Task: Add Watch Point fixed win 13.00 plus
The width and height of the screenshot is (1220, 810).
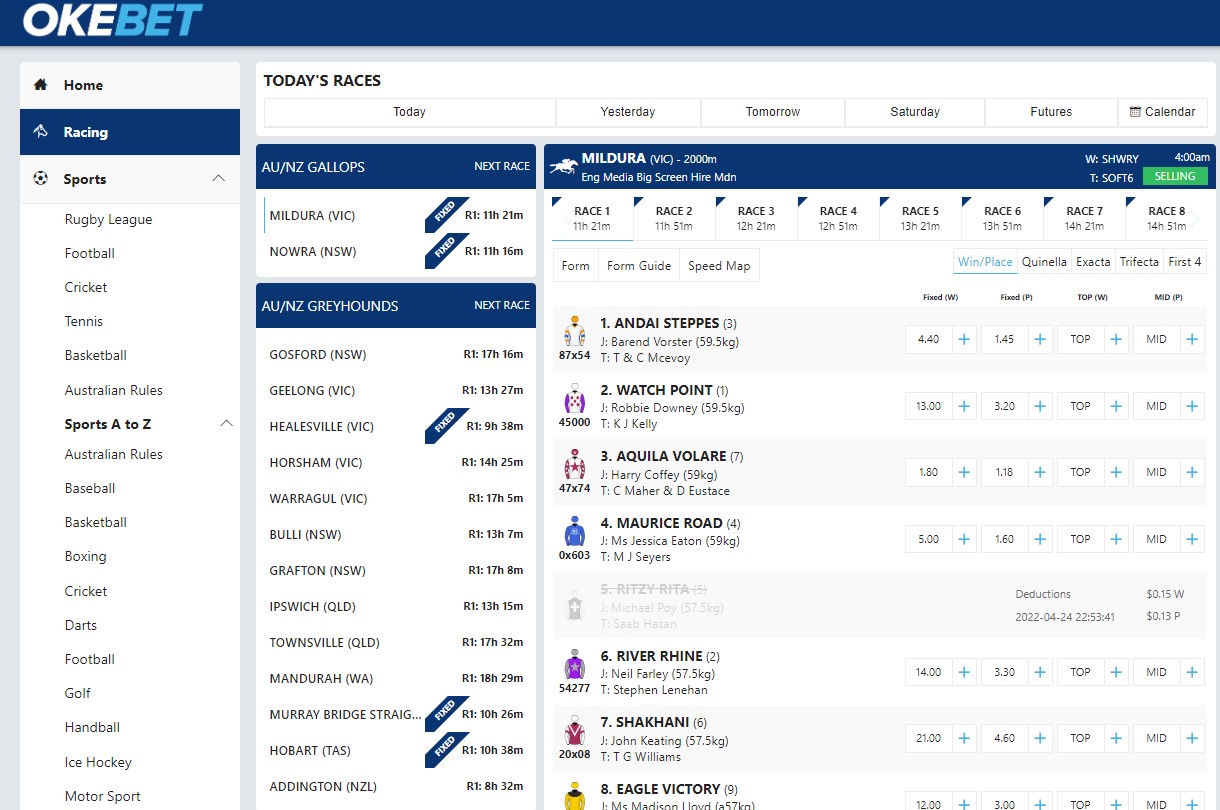Action: tap(964, 406)
